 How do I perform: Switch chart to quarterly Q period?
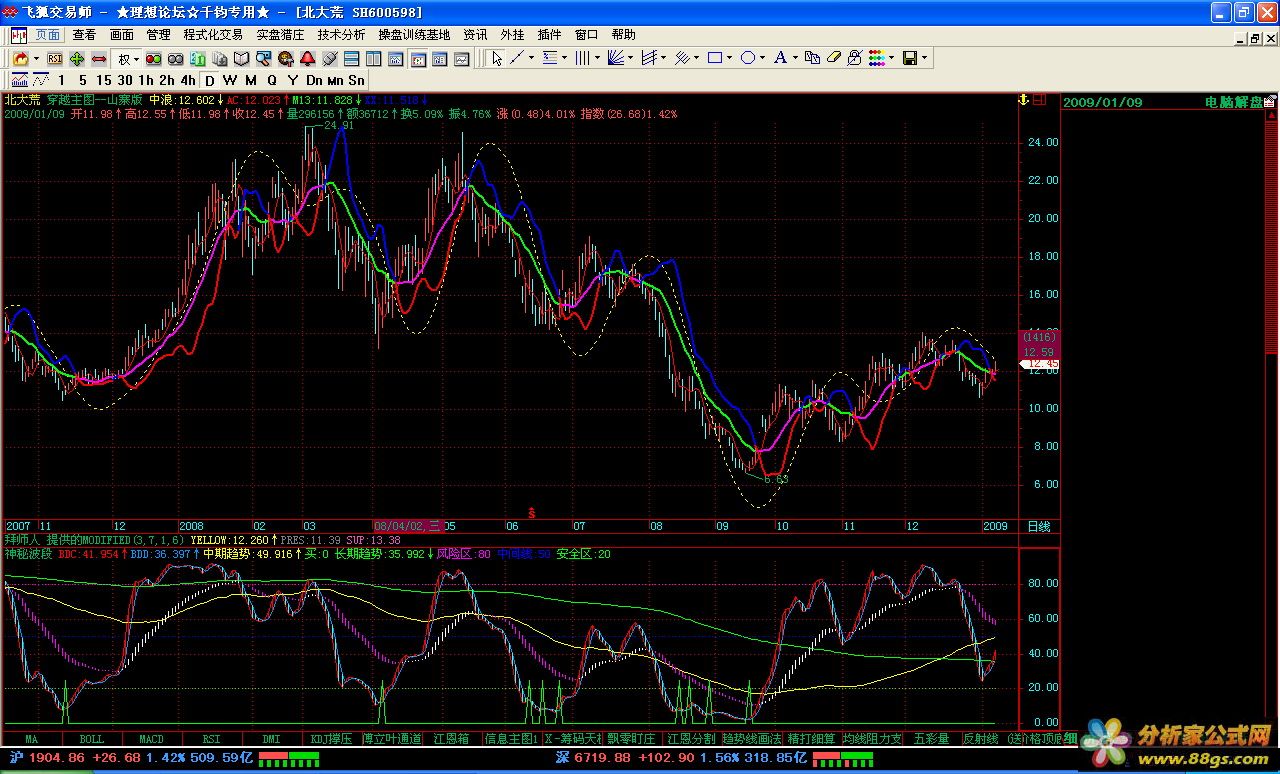(272, 80)
